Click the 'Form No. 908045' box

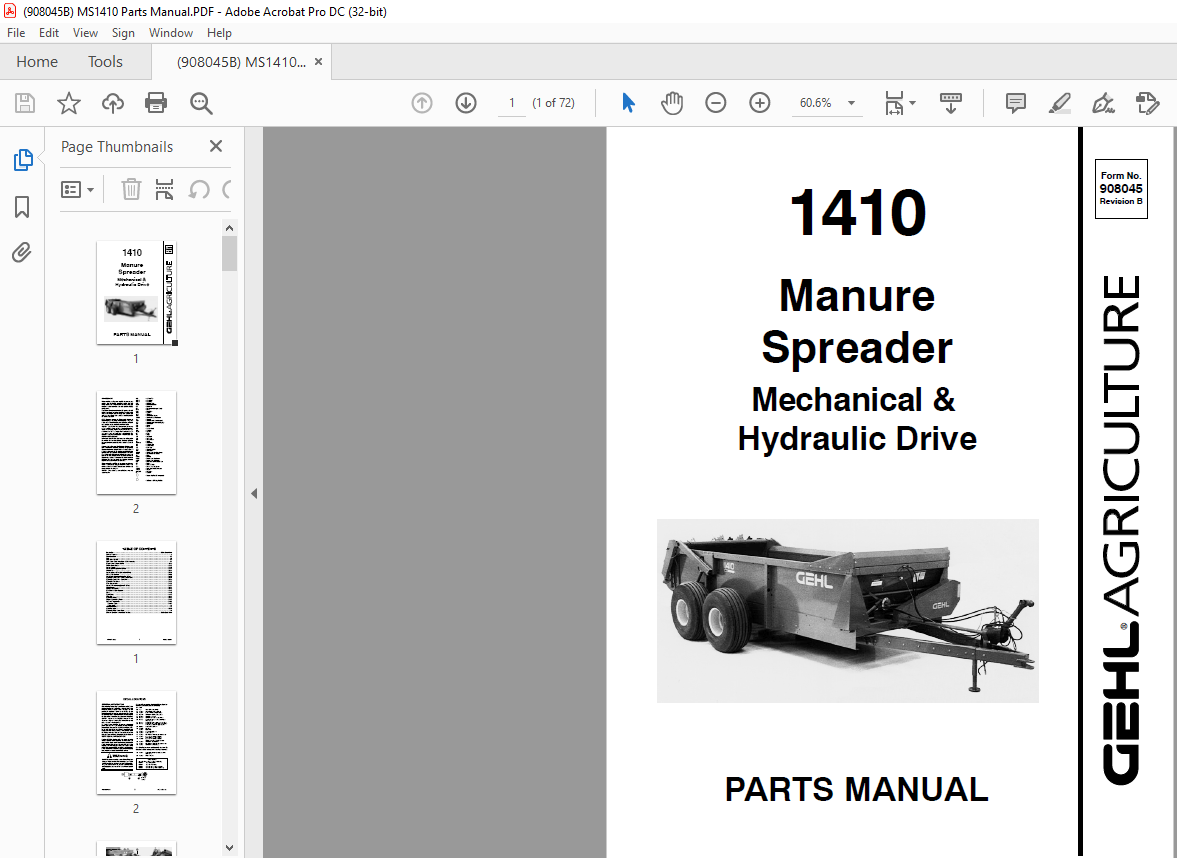(x=1121, y=189)
